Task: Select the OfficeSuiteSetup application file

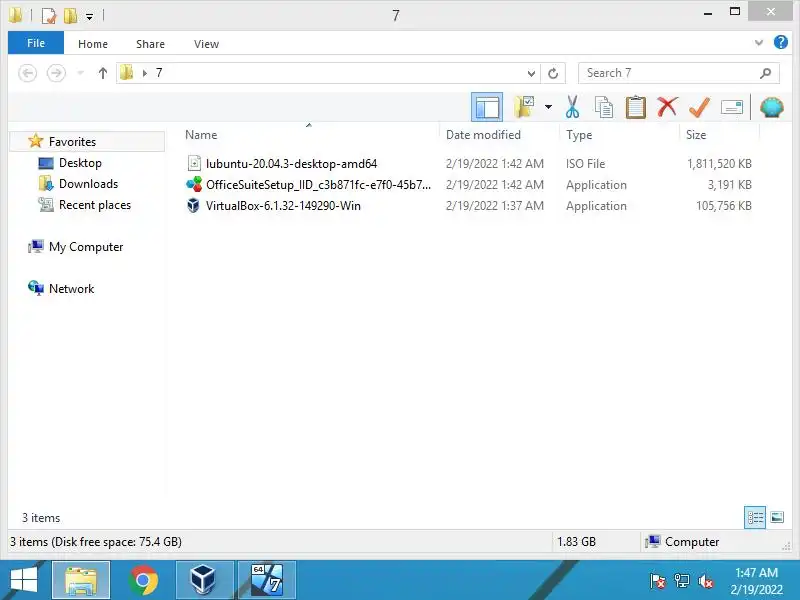Action: pyautogui.click(x=318, y=185)
